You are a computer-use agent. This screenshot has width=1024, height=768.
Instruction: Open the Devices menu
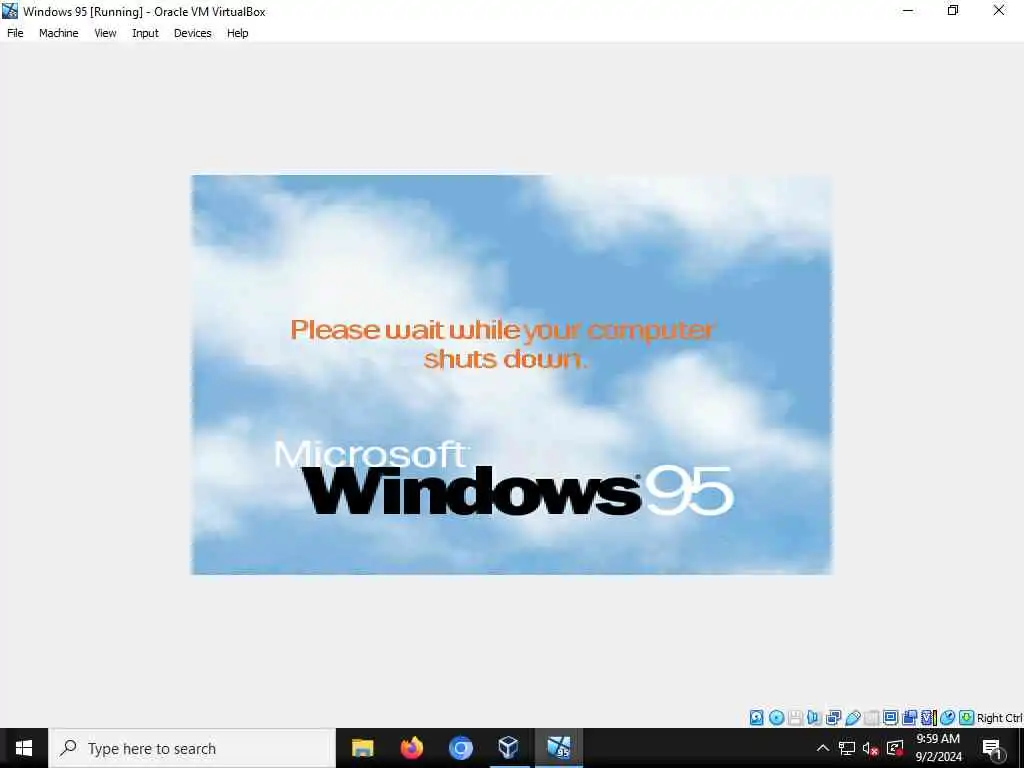pos(193,33)
